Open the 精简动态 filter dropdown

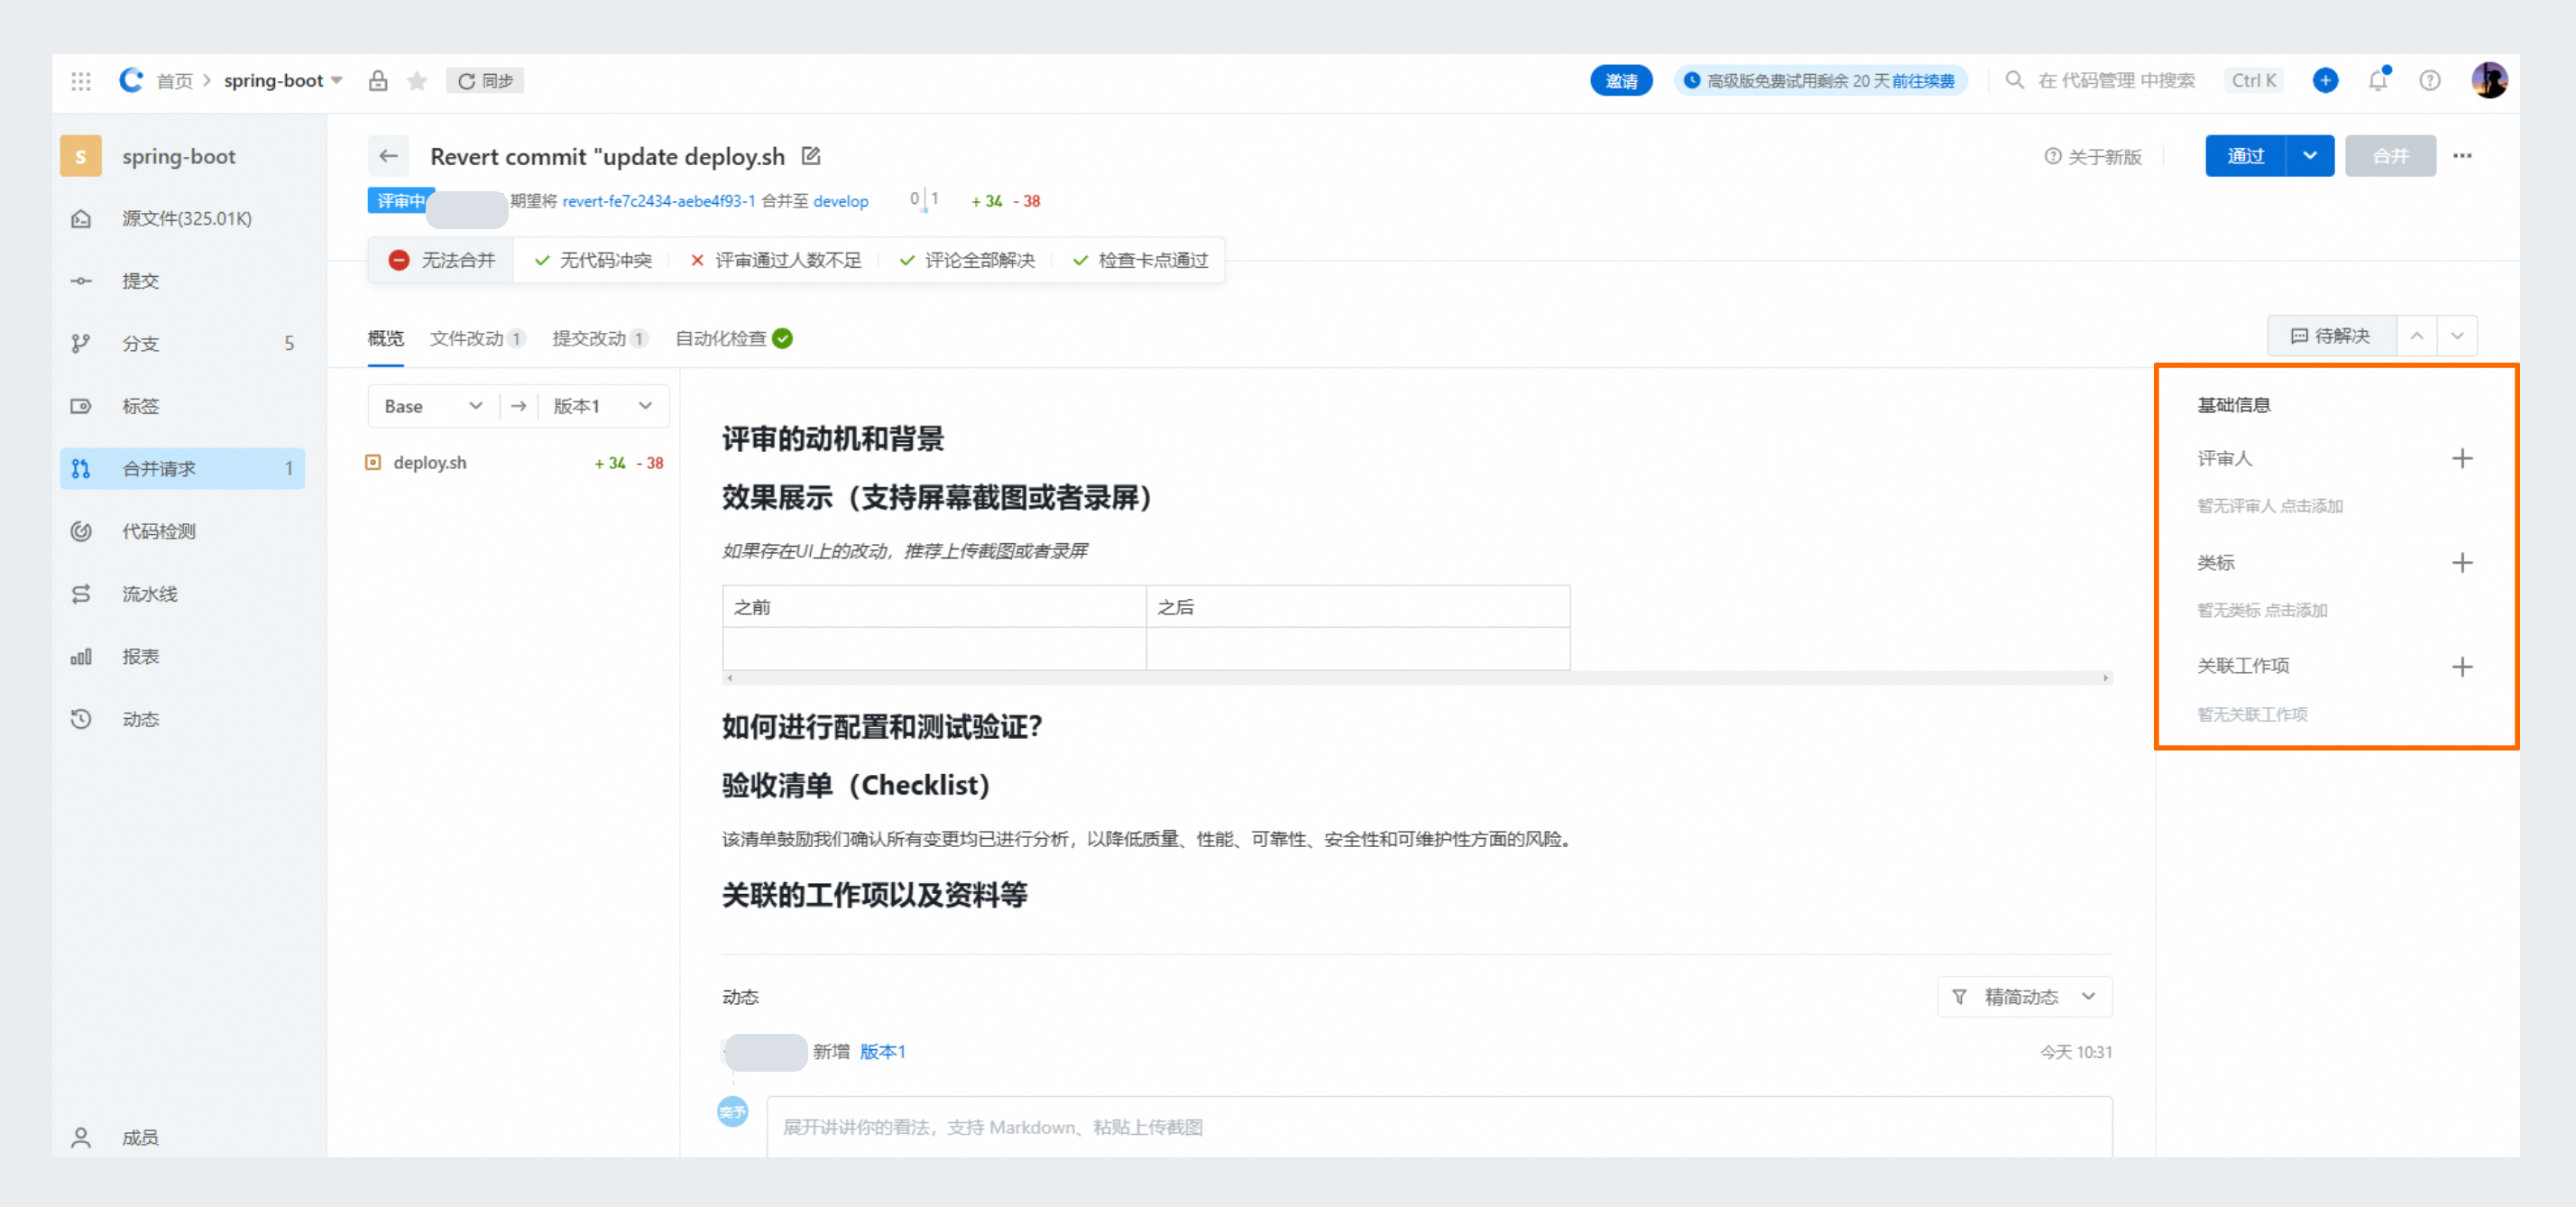(2025, 997)
